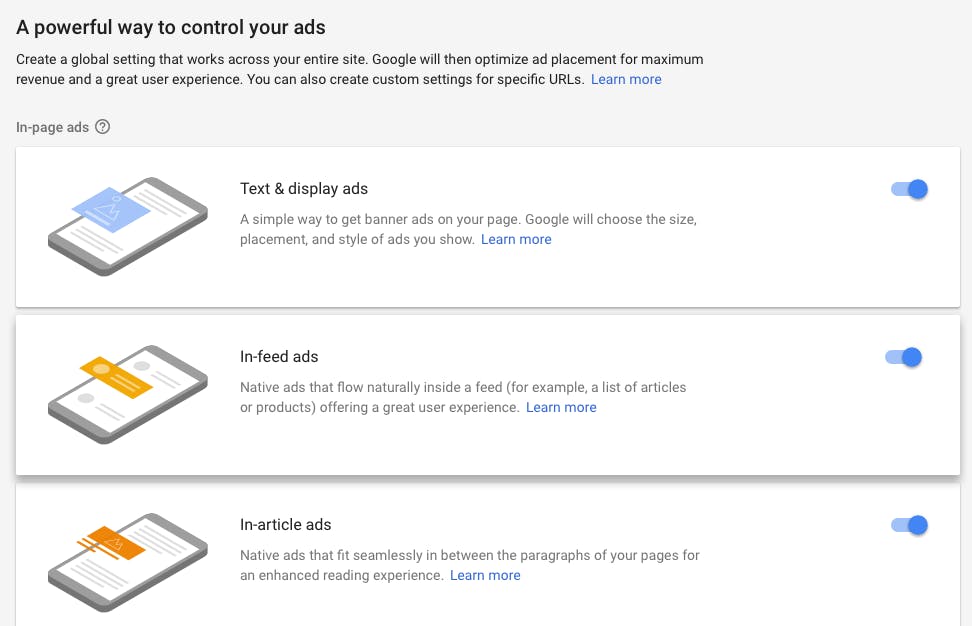The height and width of the screenshot is (626, 972).
Task: Click the In-page ads section label
Action: click(x=52, y=127)
